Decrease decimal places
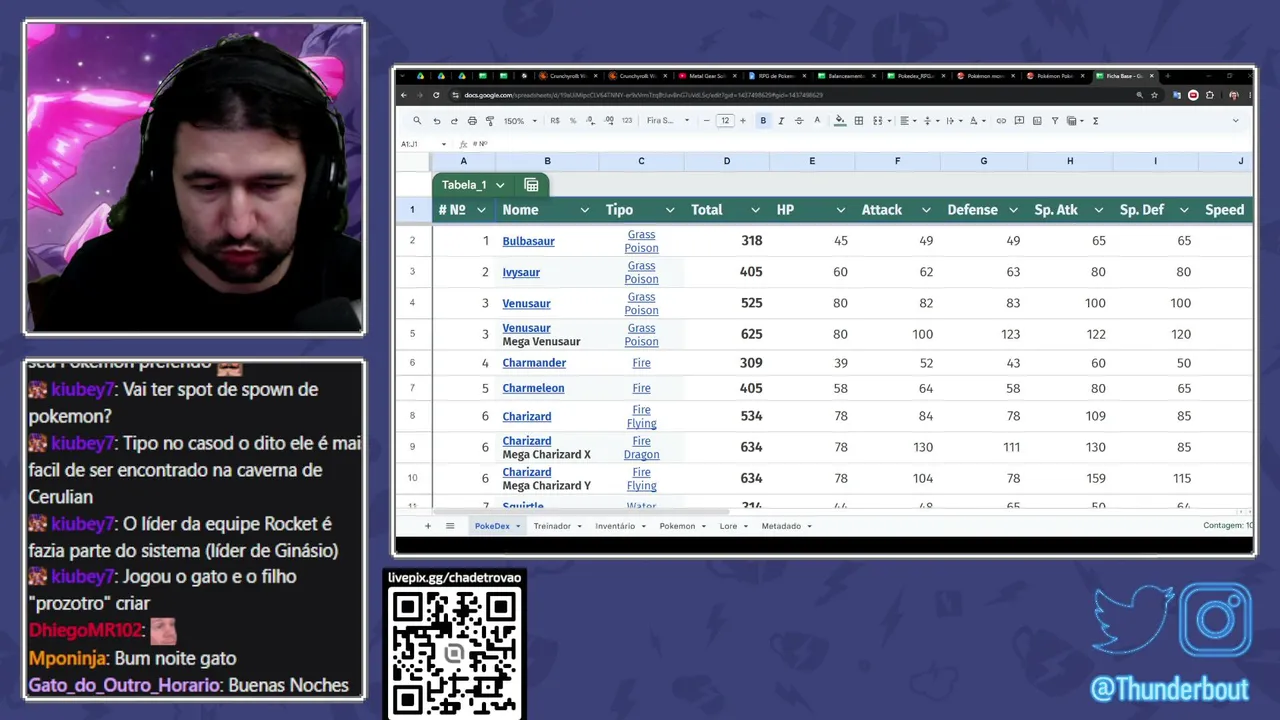The height and width of the screenshot is (720, 1280). click(x=591, y=121)
